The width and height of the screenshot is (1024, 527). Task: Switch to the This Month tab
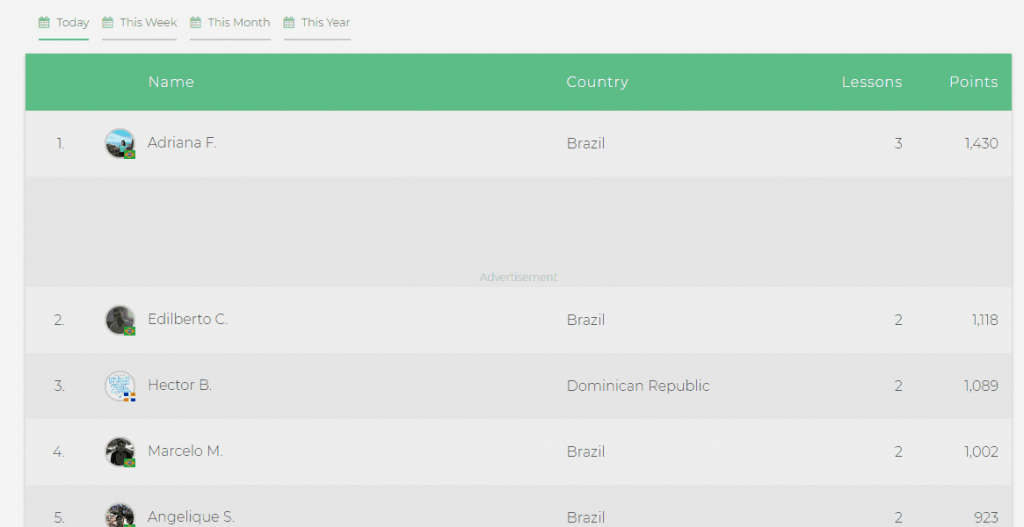pos(230,24)
